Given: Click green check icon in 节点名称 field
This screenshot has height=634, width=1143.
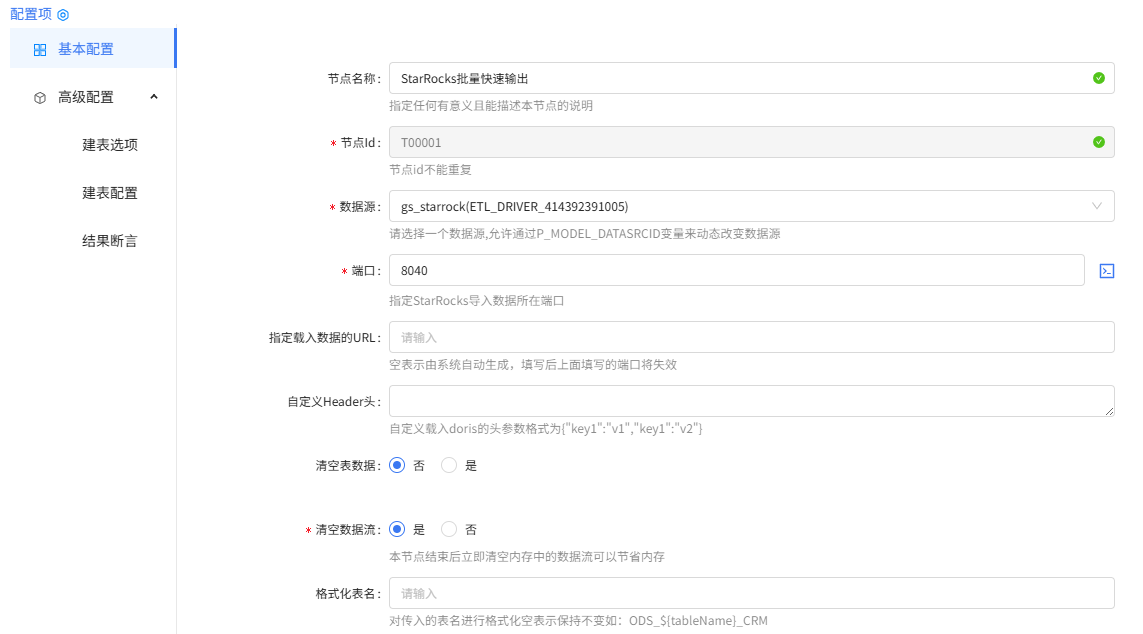Looking at the screenshot, I should point(1099,78).
